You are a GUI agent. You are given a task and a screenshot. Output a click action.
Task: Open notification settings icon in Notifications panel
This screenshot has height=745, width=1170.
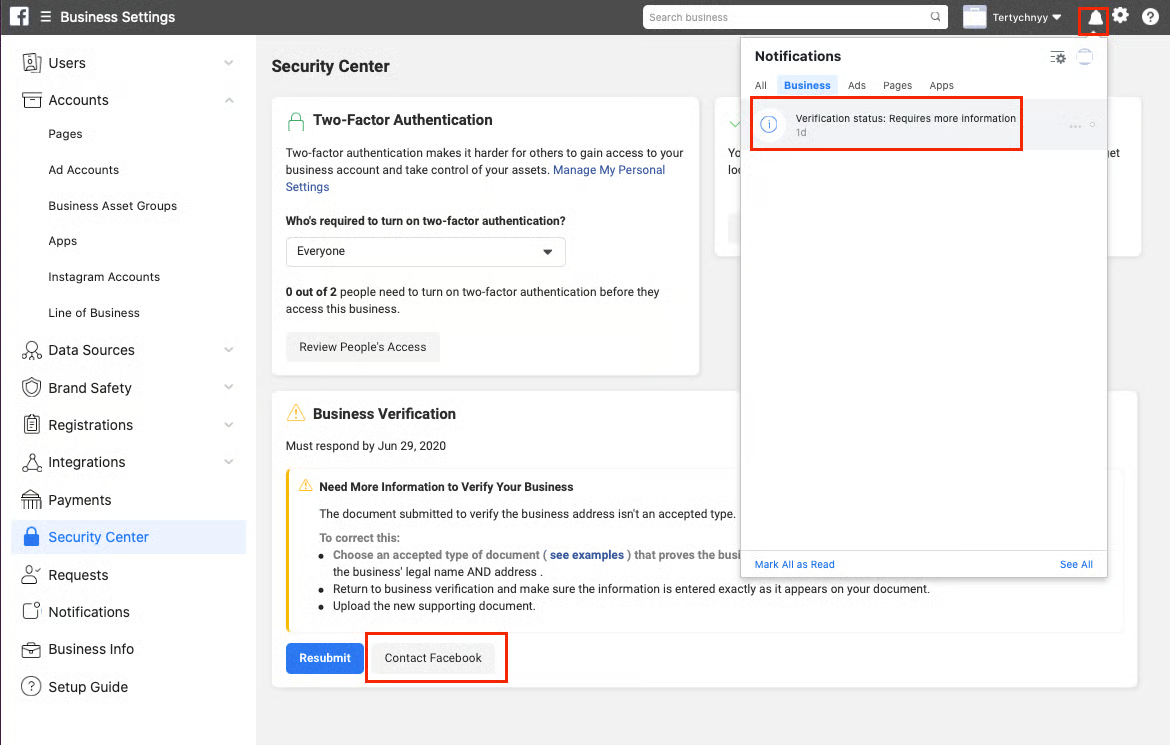click(x=1057, y=57)
